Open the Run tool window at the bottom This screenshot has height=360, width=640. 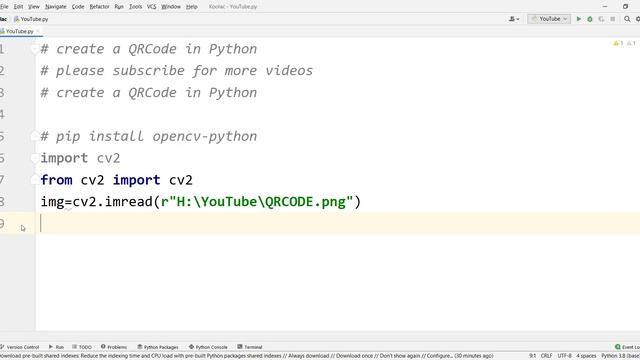[56, 347]
